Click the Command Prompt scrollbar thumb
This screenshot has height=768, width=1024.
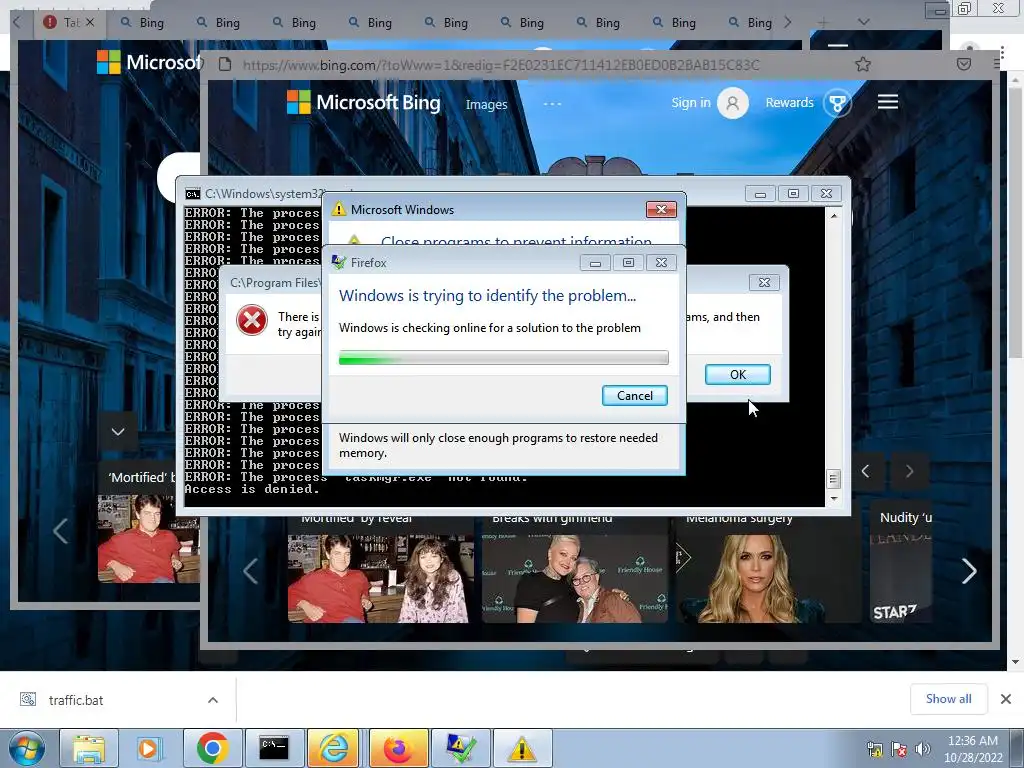click(x=833, y=479)
